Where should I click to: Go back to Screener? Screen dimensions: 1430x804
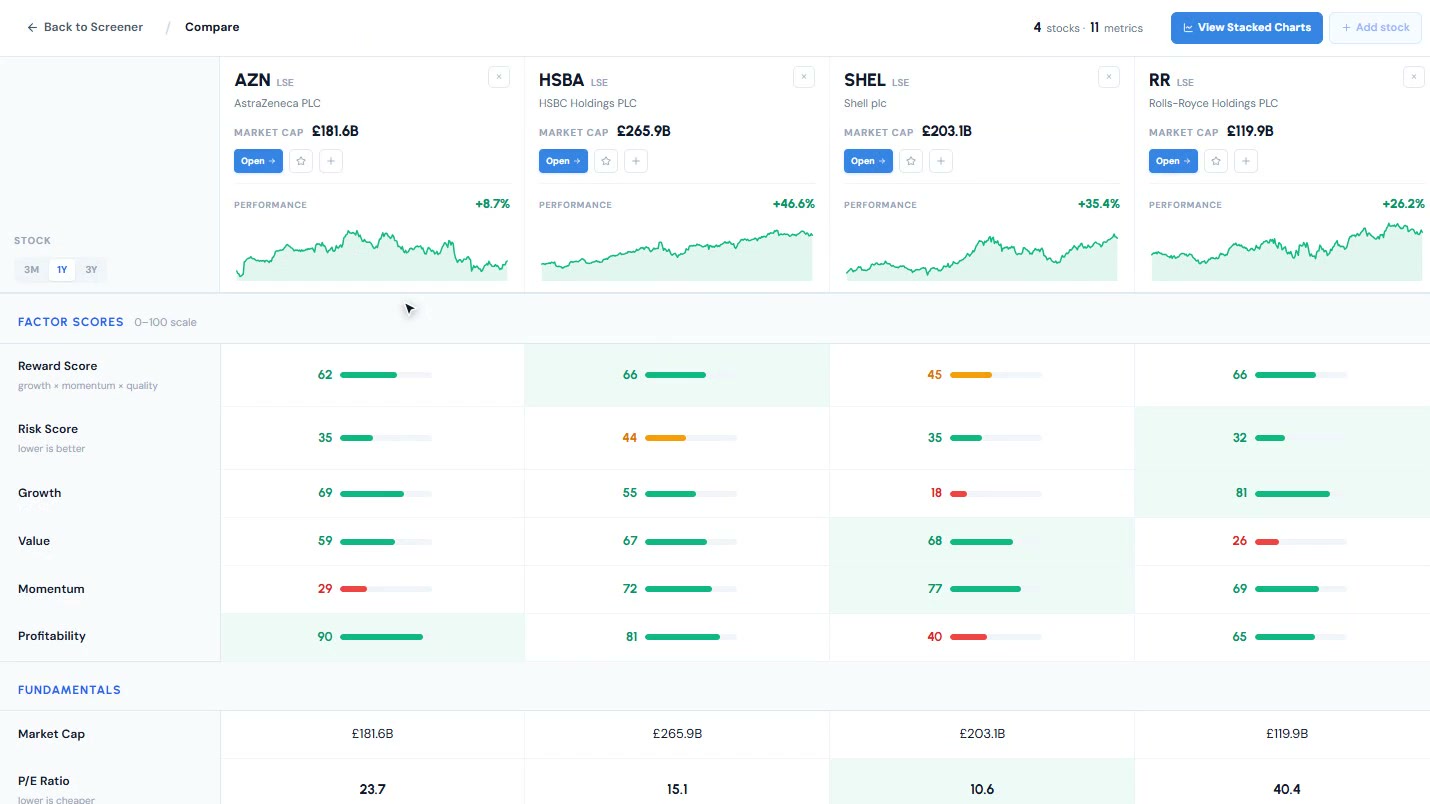(x=85, y=27)
